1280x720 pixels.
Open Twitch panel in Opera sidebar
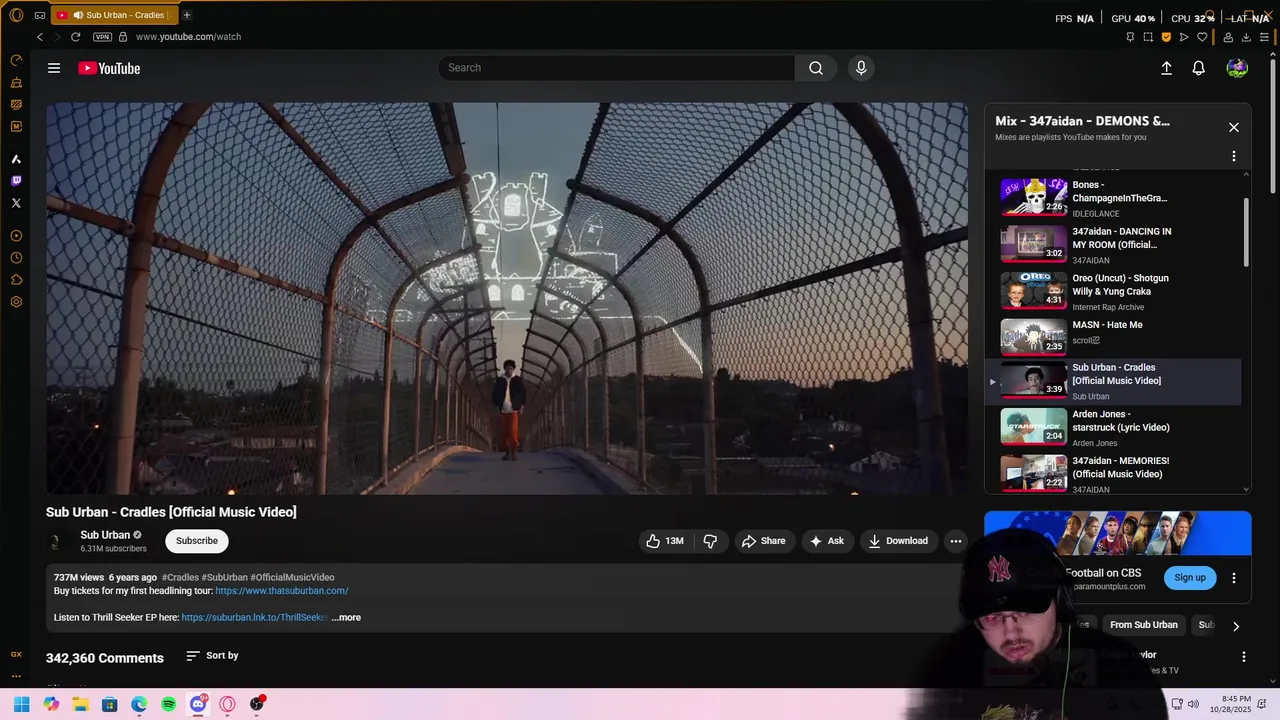[x=16, y=181]
